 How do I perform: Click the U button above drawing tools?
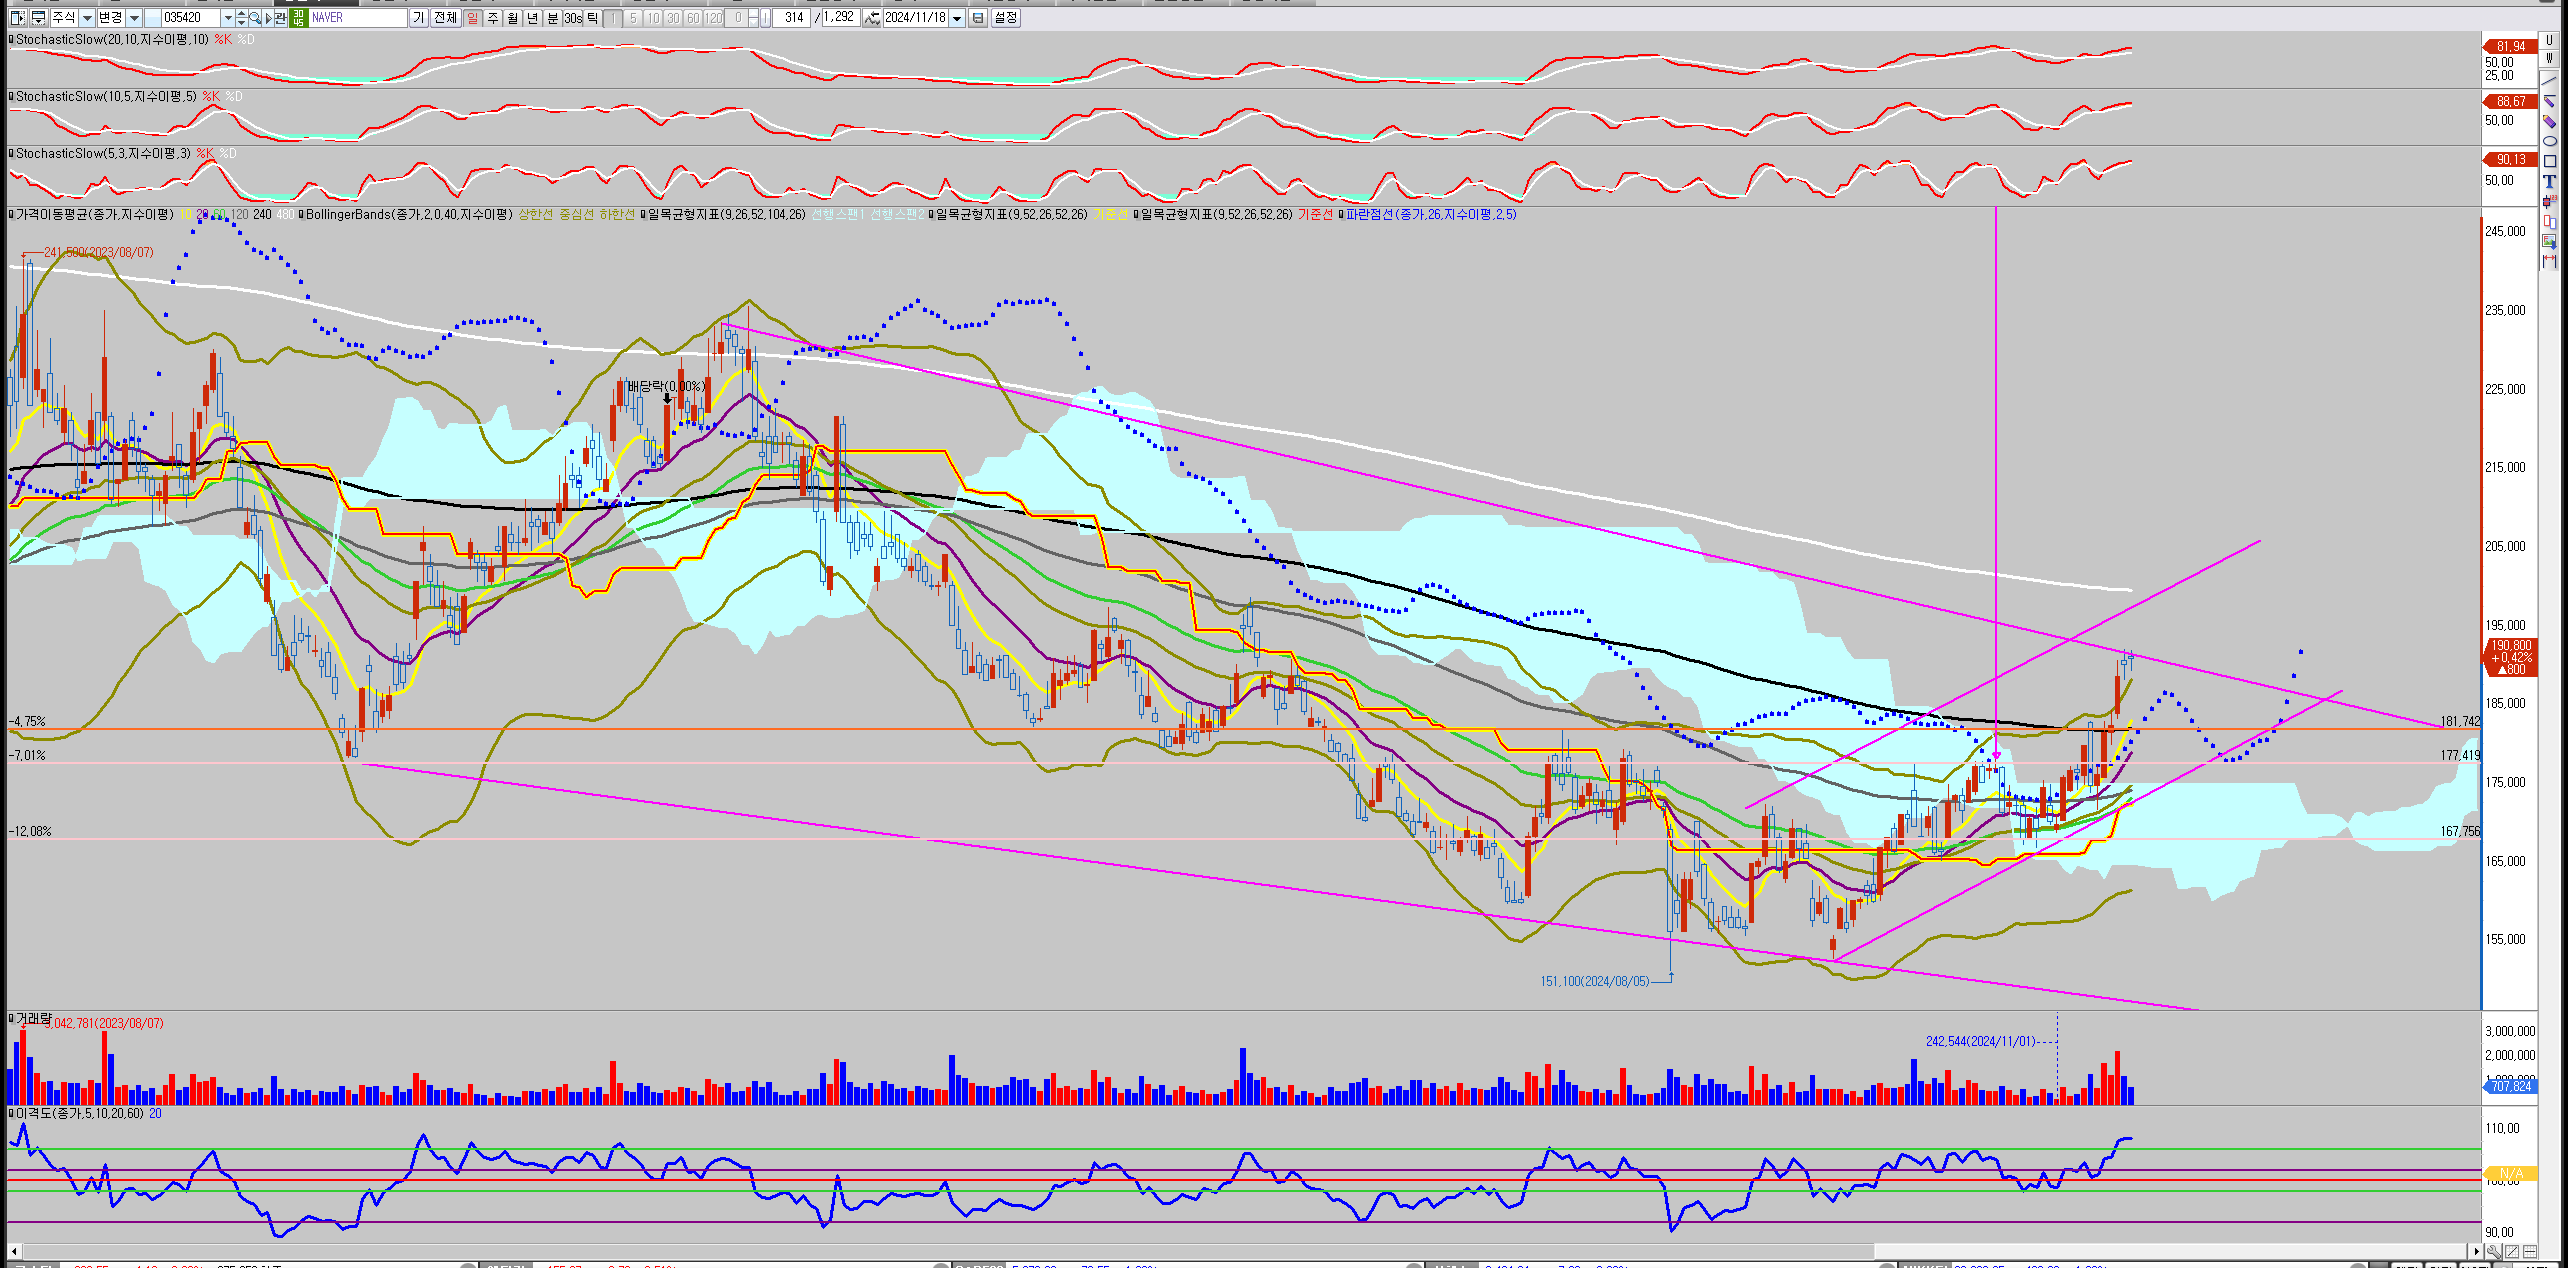[x=2549, y=40]
